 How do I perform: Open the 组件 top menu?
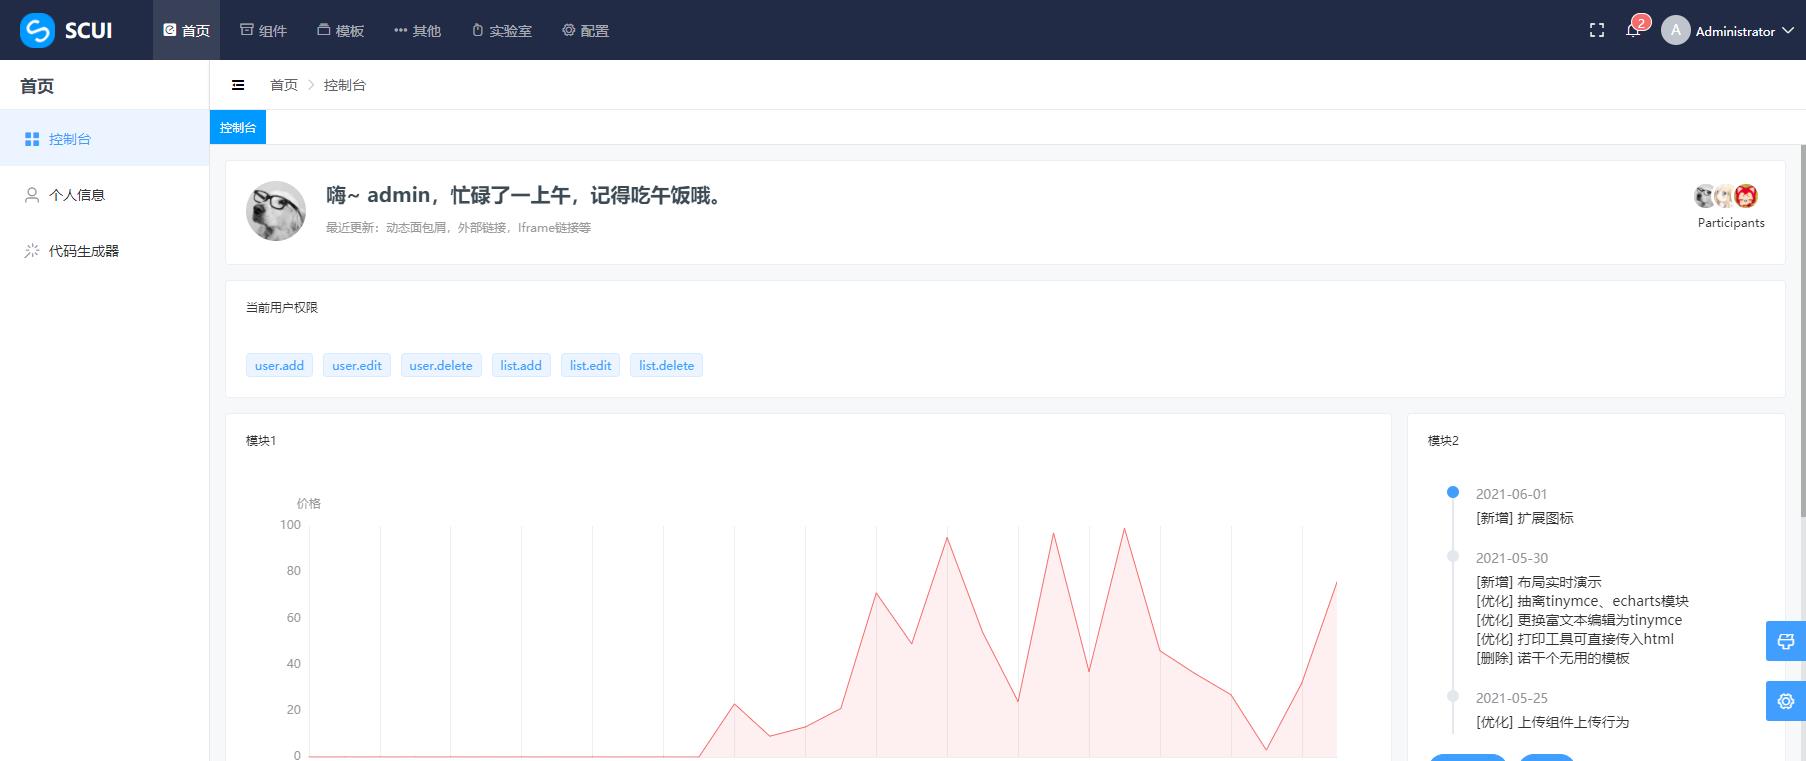263,31
